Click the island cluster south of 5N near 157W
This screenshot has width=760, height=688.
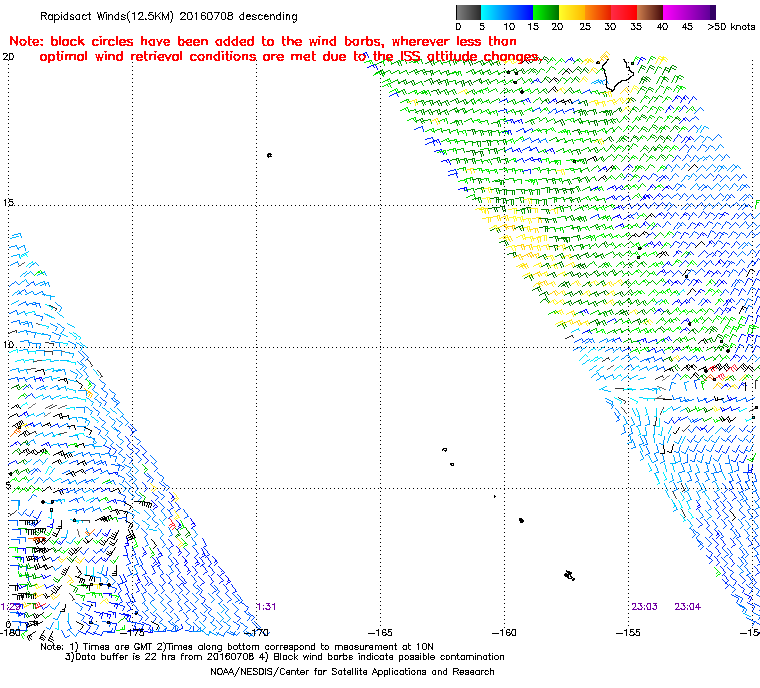(x=570, y=576)
